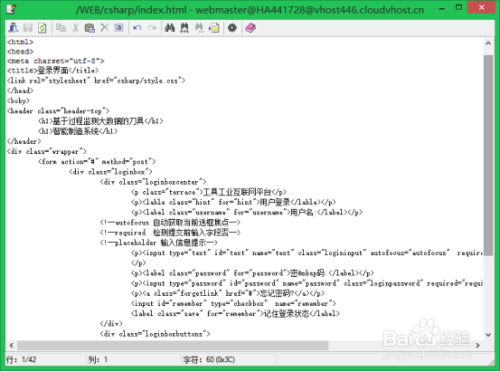
Task: Maximize the editor window
Action: point(459,7)
